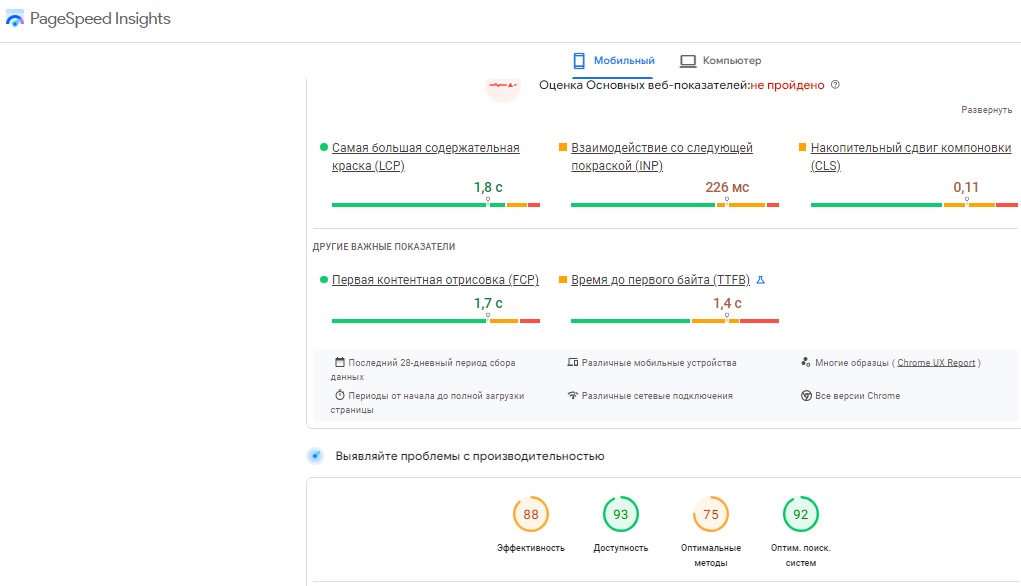
Task: Click the samples icon near Chrome UX Report
Action: [x=805, y=362]
